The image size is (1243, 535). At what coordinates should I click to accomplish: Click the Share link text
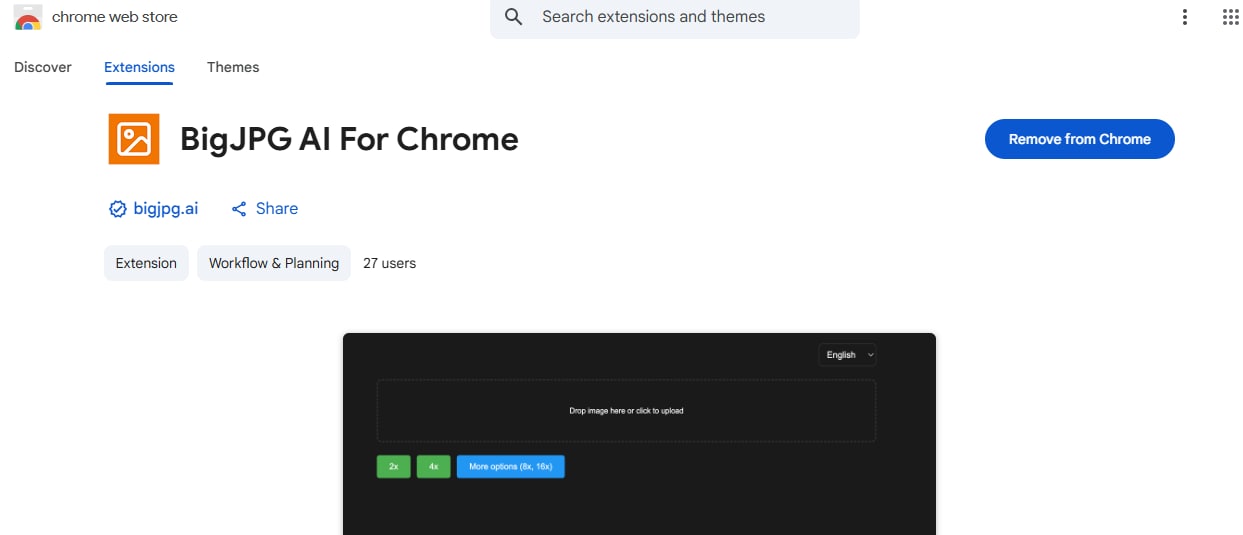277,209
